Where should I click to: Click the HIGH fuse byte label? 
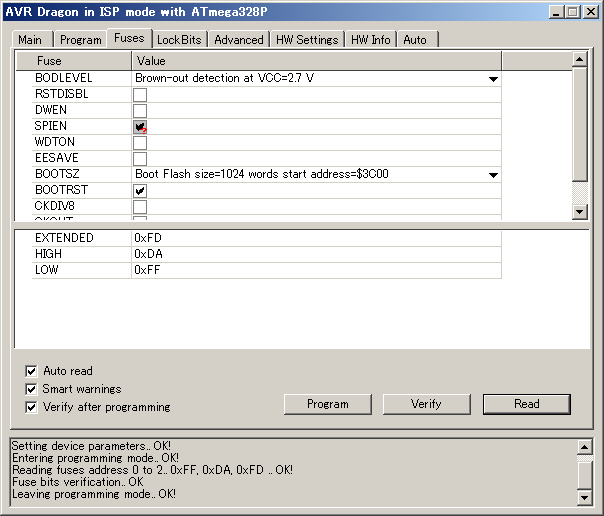[48, 254]
